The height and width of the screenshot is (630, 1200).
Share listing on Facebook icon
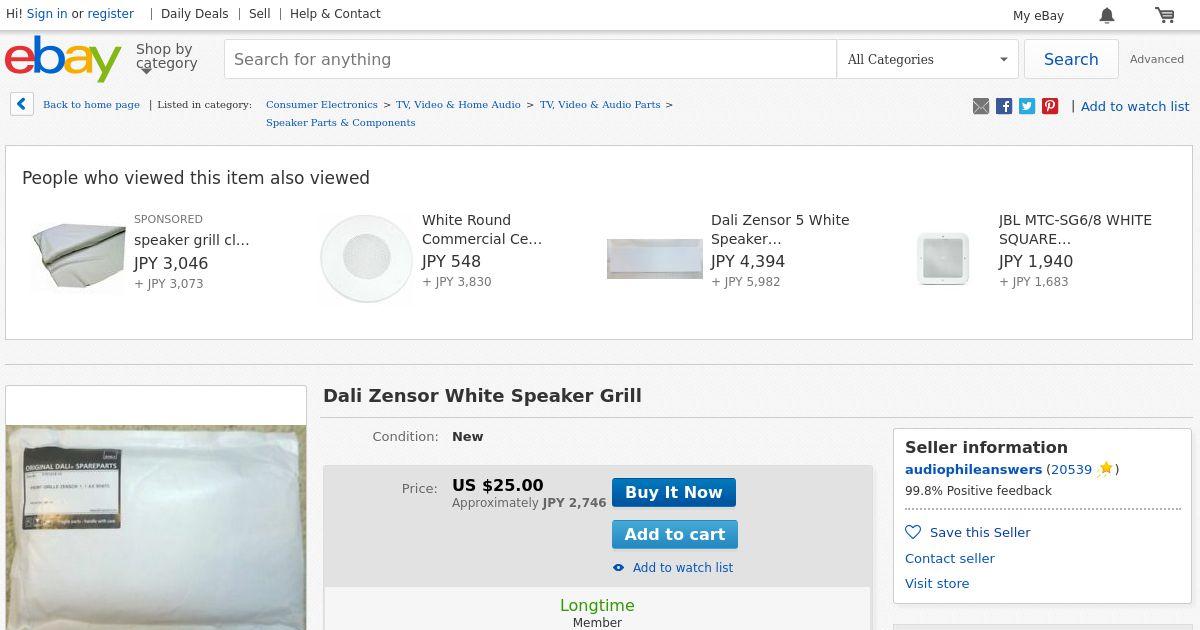click(1004, 106)
